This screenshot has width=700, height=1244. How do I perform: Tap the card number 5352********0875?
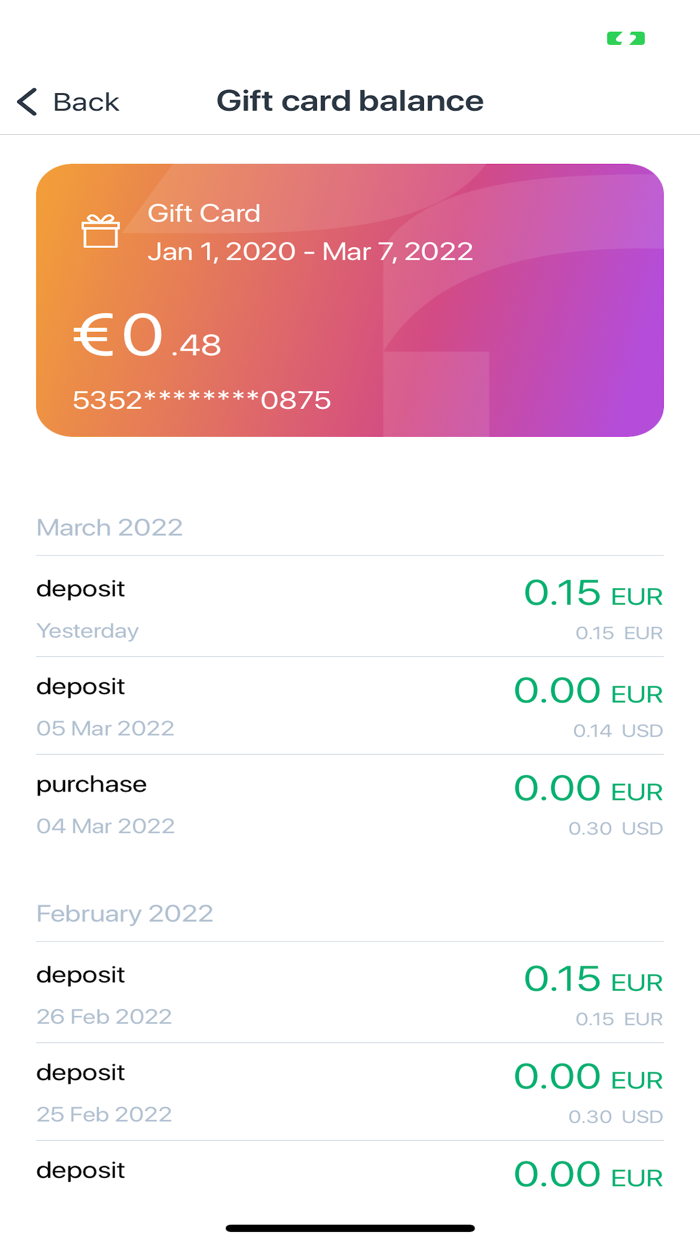coord(202,400)
